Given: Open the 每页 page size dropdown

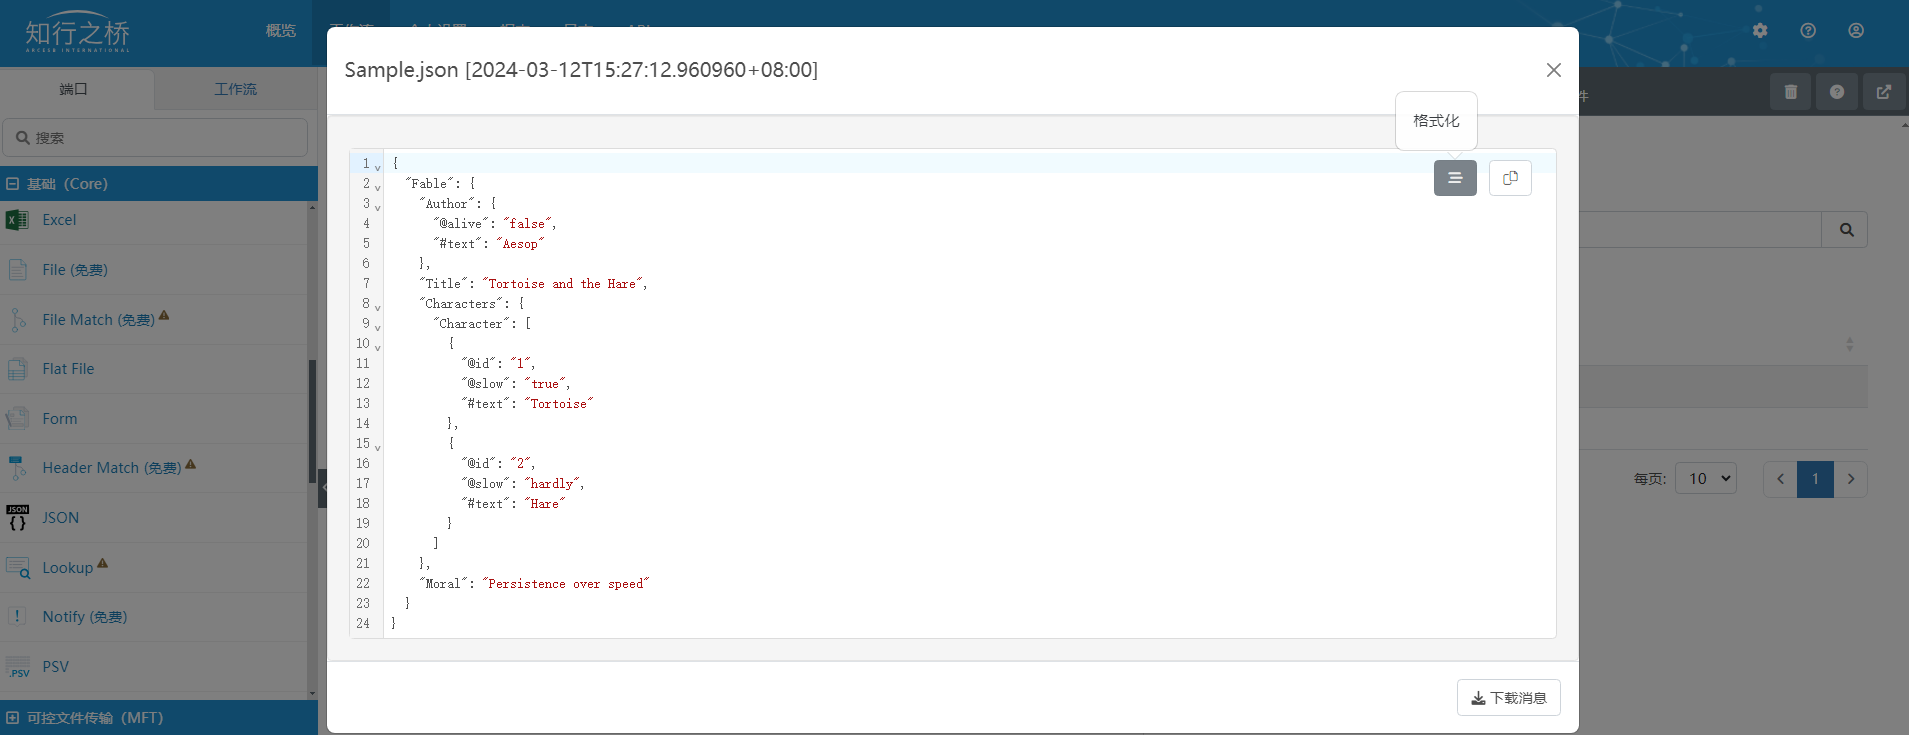Looking at the screenshot, I should pyautogui.click(x=1706, y=479).
